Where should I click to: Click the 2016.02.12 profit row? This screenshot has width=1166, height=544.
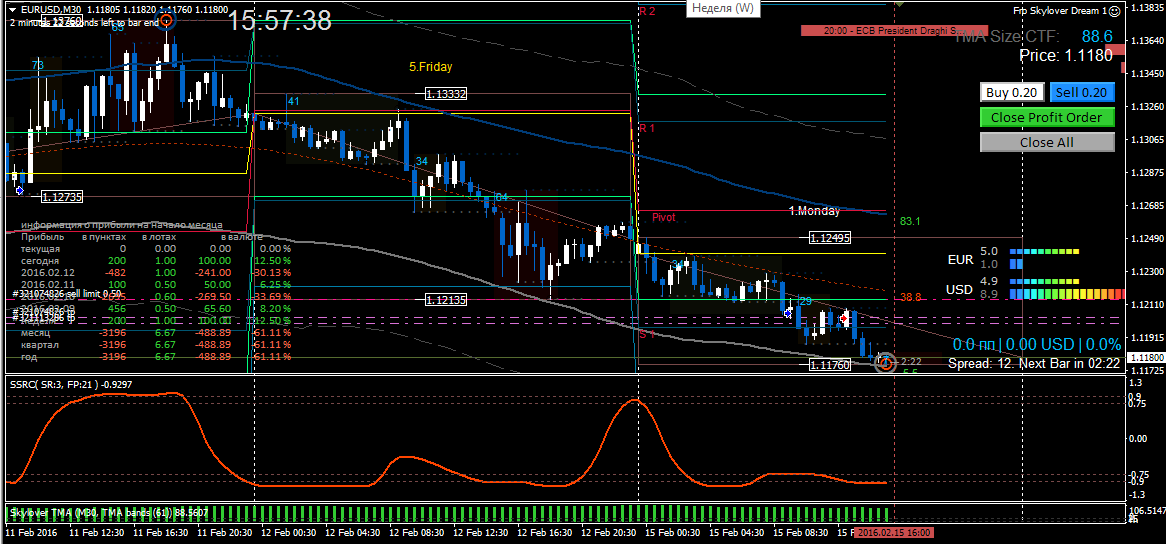coord(156,273)
